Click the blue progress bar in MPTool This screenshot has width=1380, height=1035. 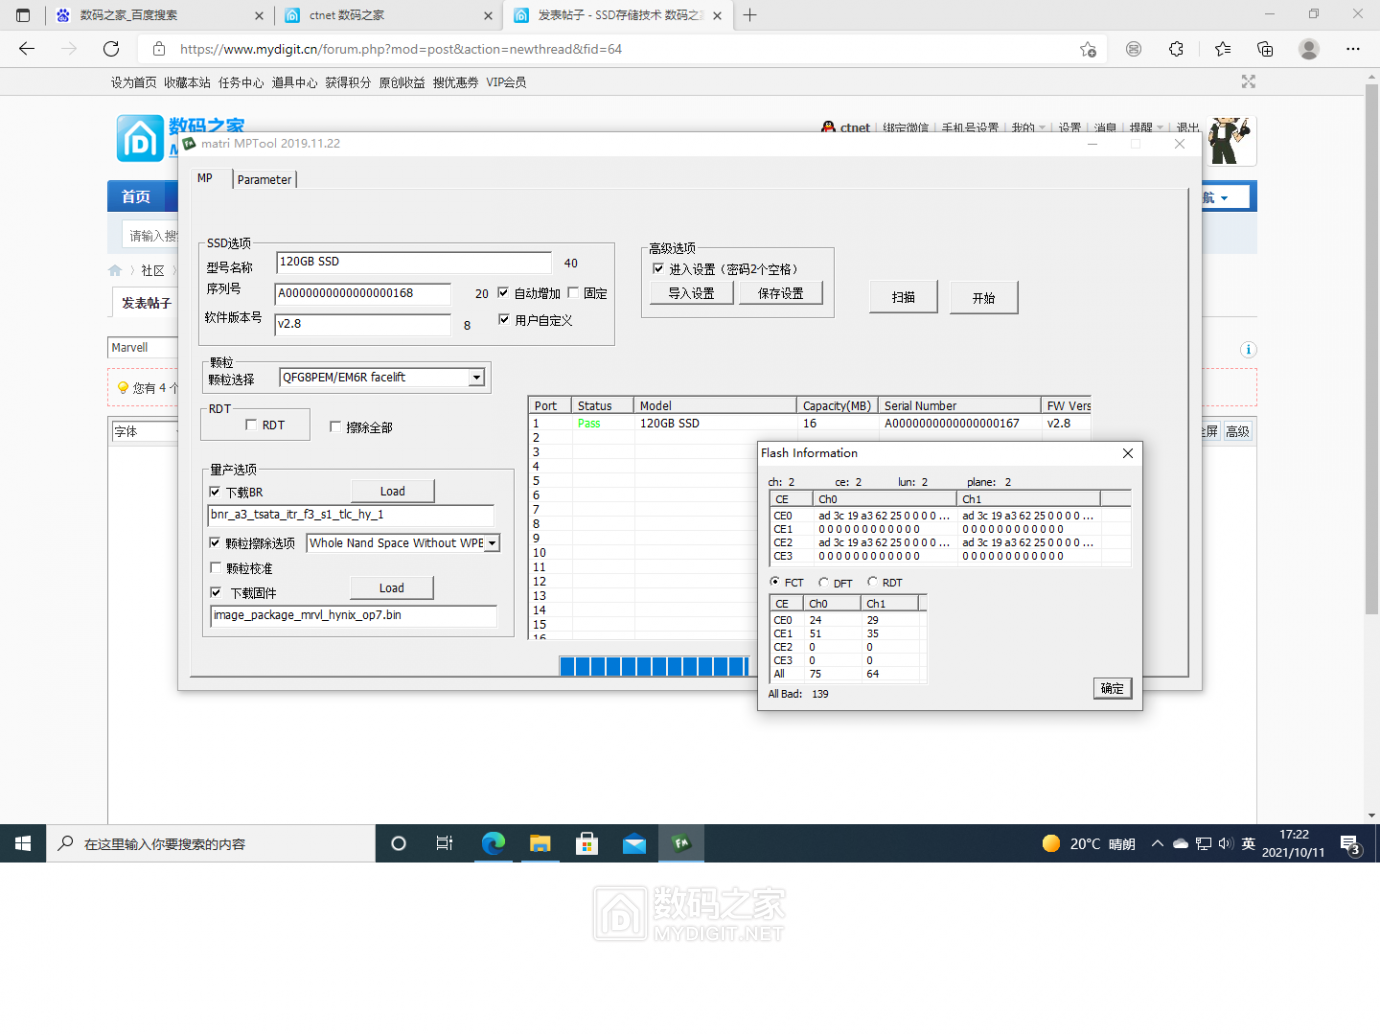tap(655, 665)
